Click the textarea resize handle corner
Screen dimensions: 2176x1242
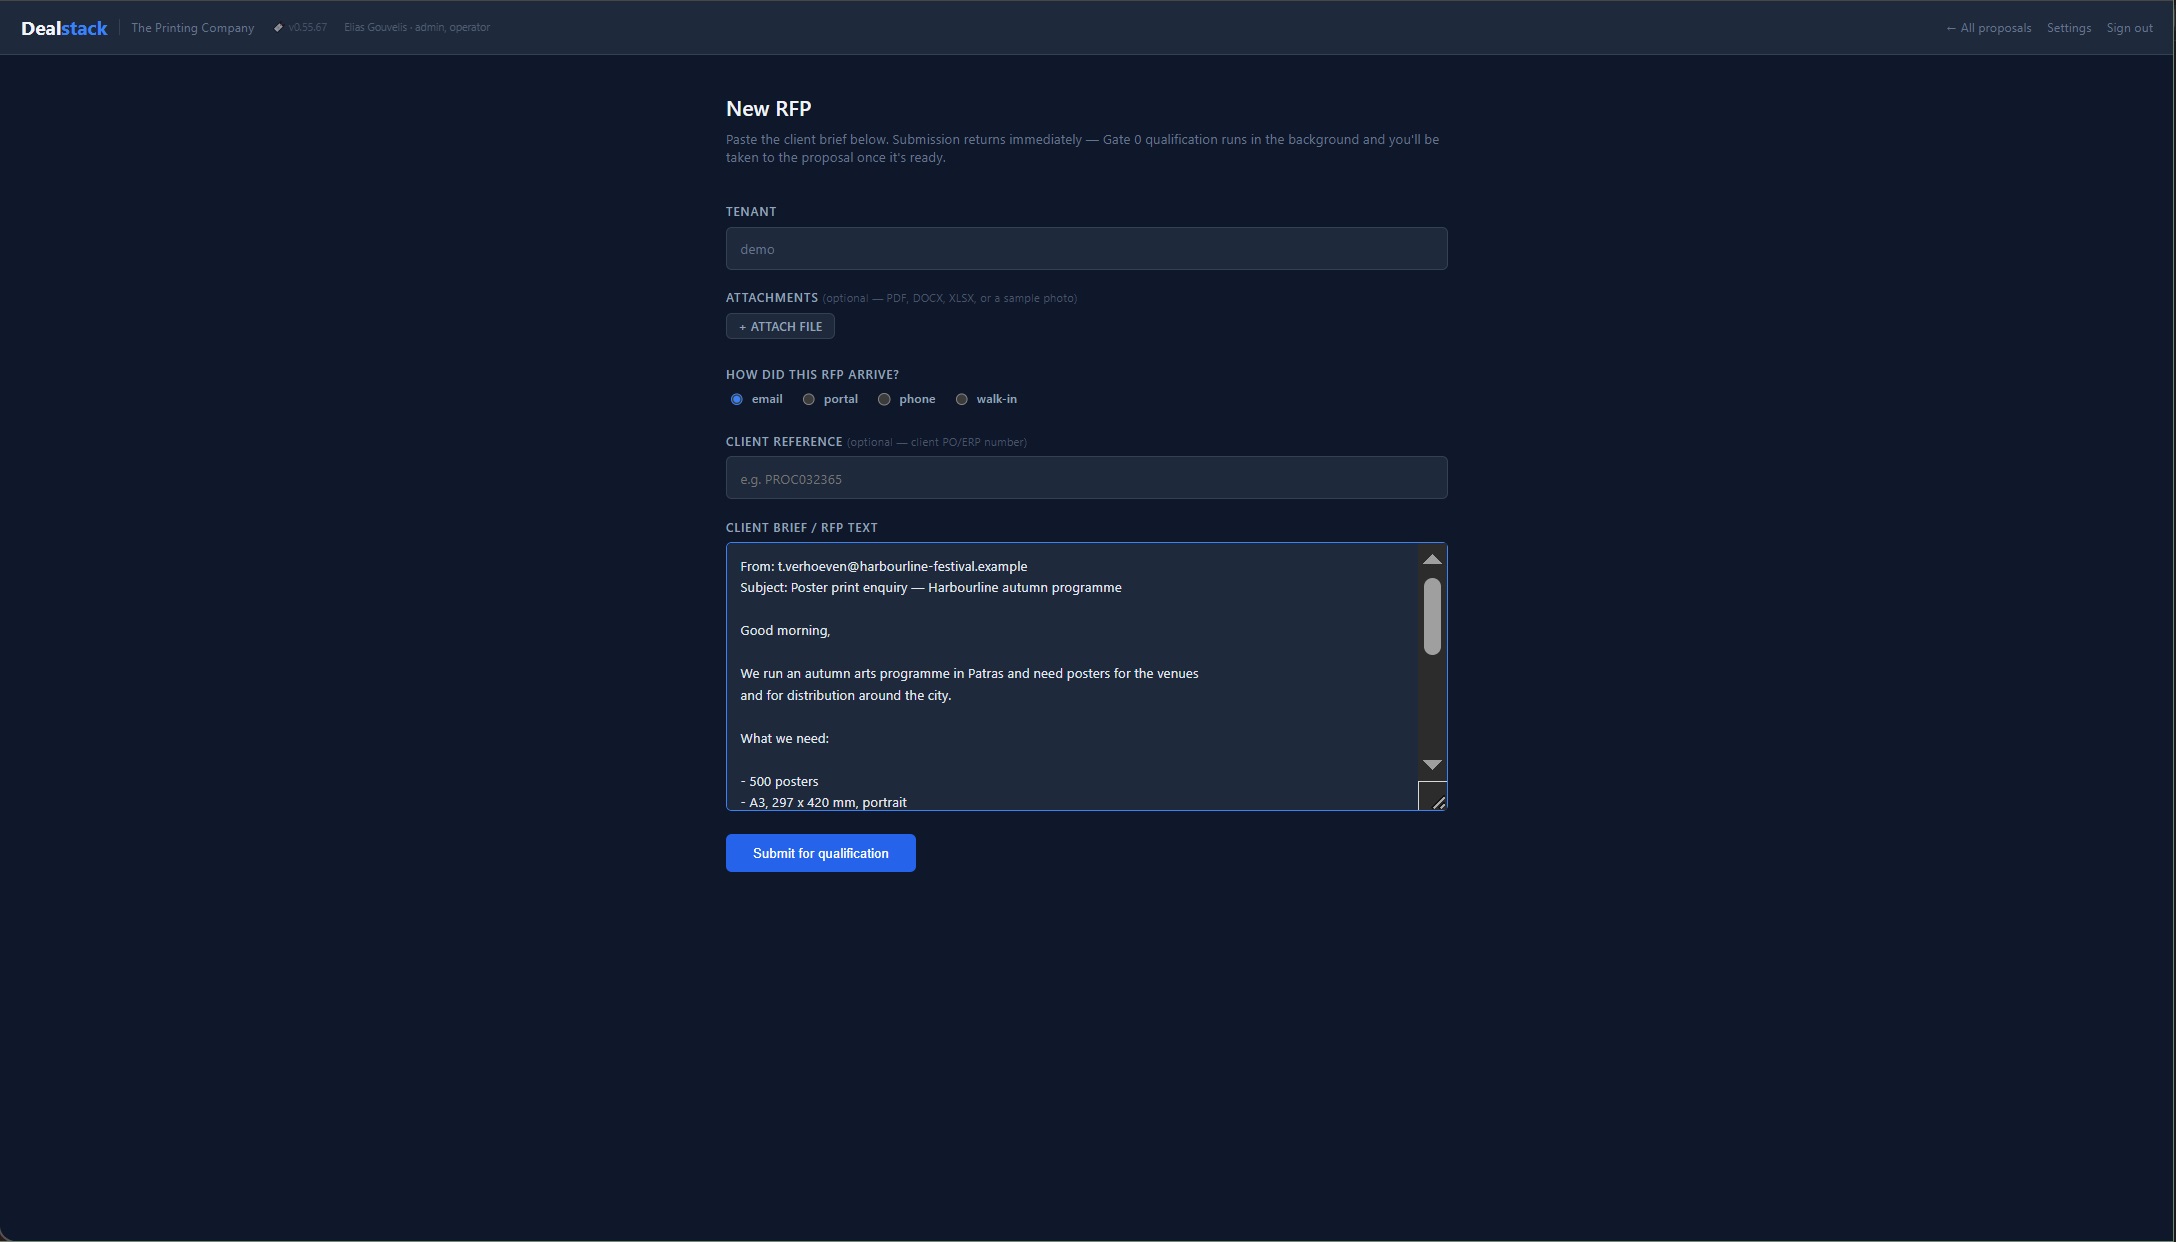1437,801
